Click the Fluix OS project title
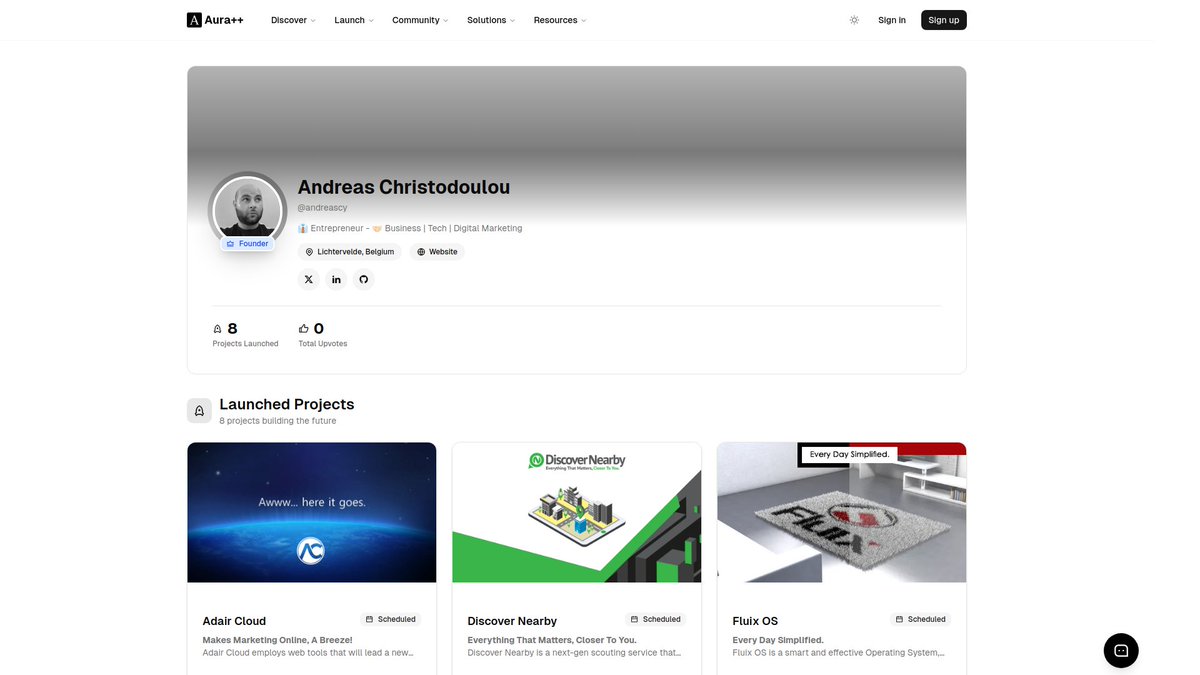Viewport: 1200px width, 675px height. (x=755, y=621)
